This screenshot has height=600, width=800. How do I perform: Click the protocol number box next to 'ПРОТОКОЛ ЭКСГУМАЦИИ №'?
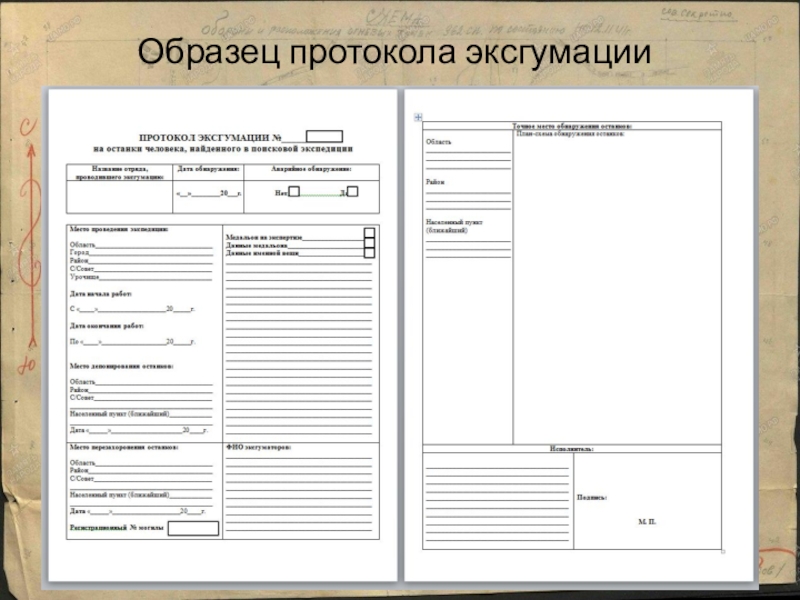pos(324,136)
